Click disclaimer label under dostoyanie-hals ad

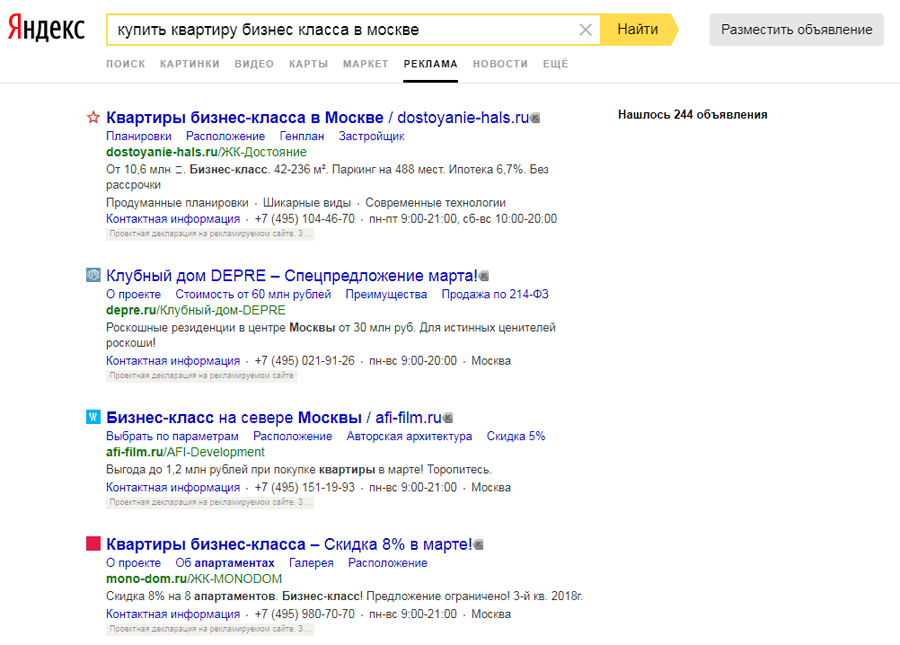(x=210, y=234)
